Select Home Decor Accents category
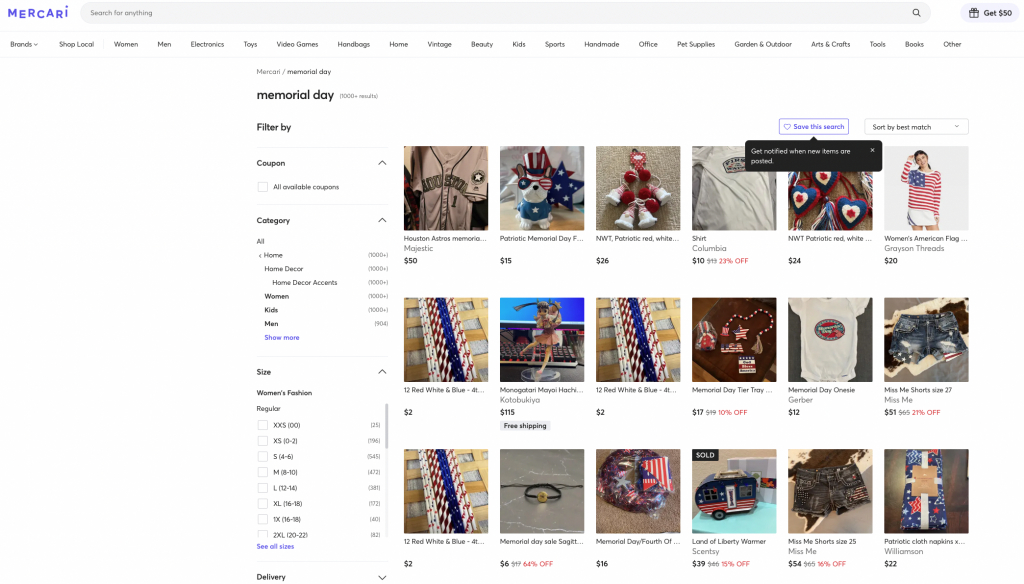This screenshot has height=584, width=1024. tap(304, 283)
